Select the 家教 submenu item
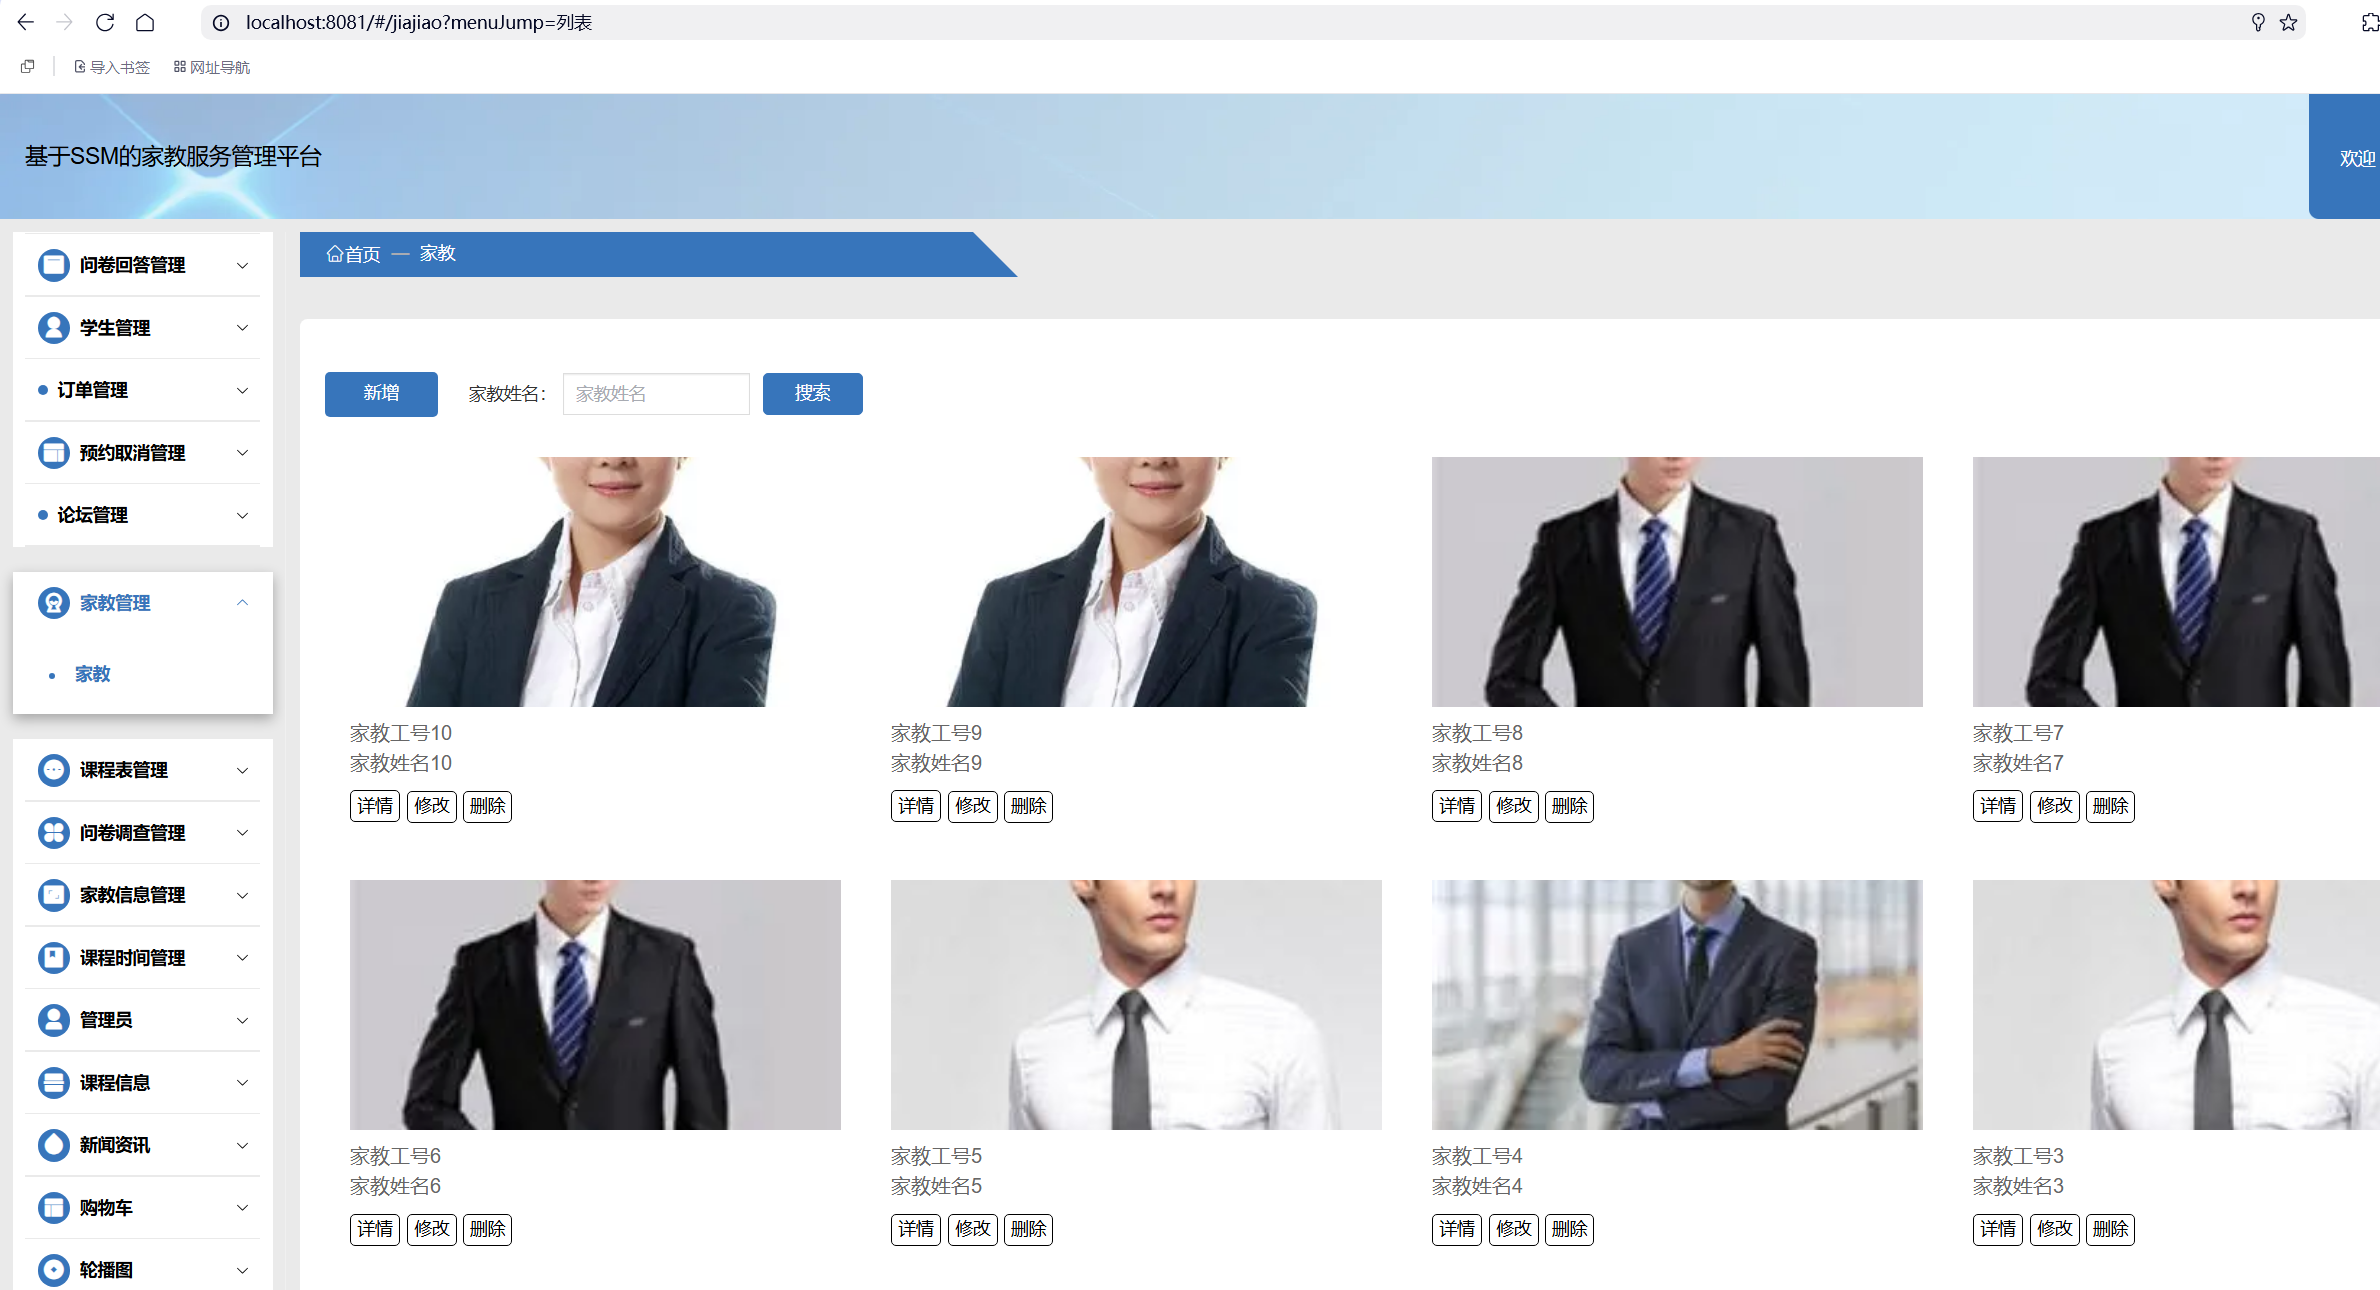 [x=93, y=674]
